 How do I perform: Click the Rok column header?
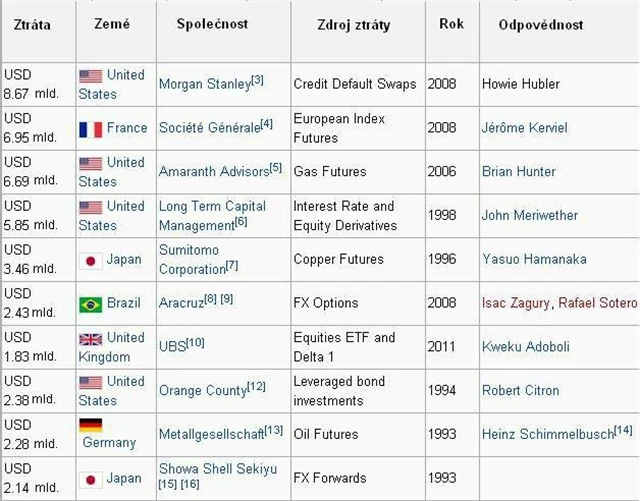point(451,23)
